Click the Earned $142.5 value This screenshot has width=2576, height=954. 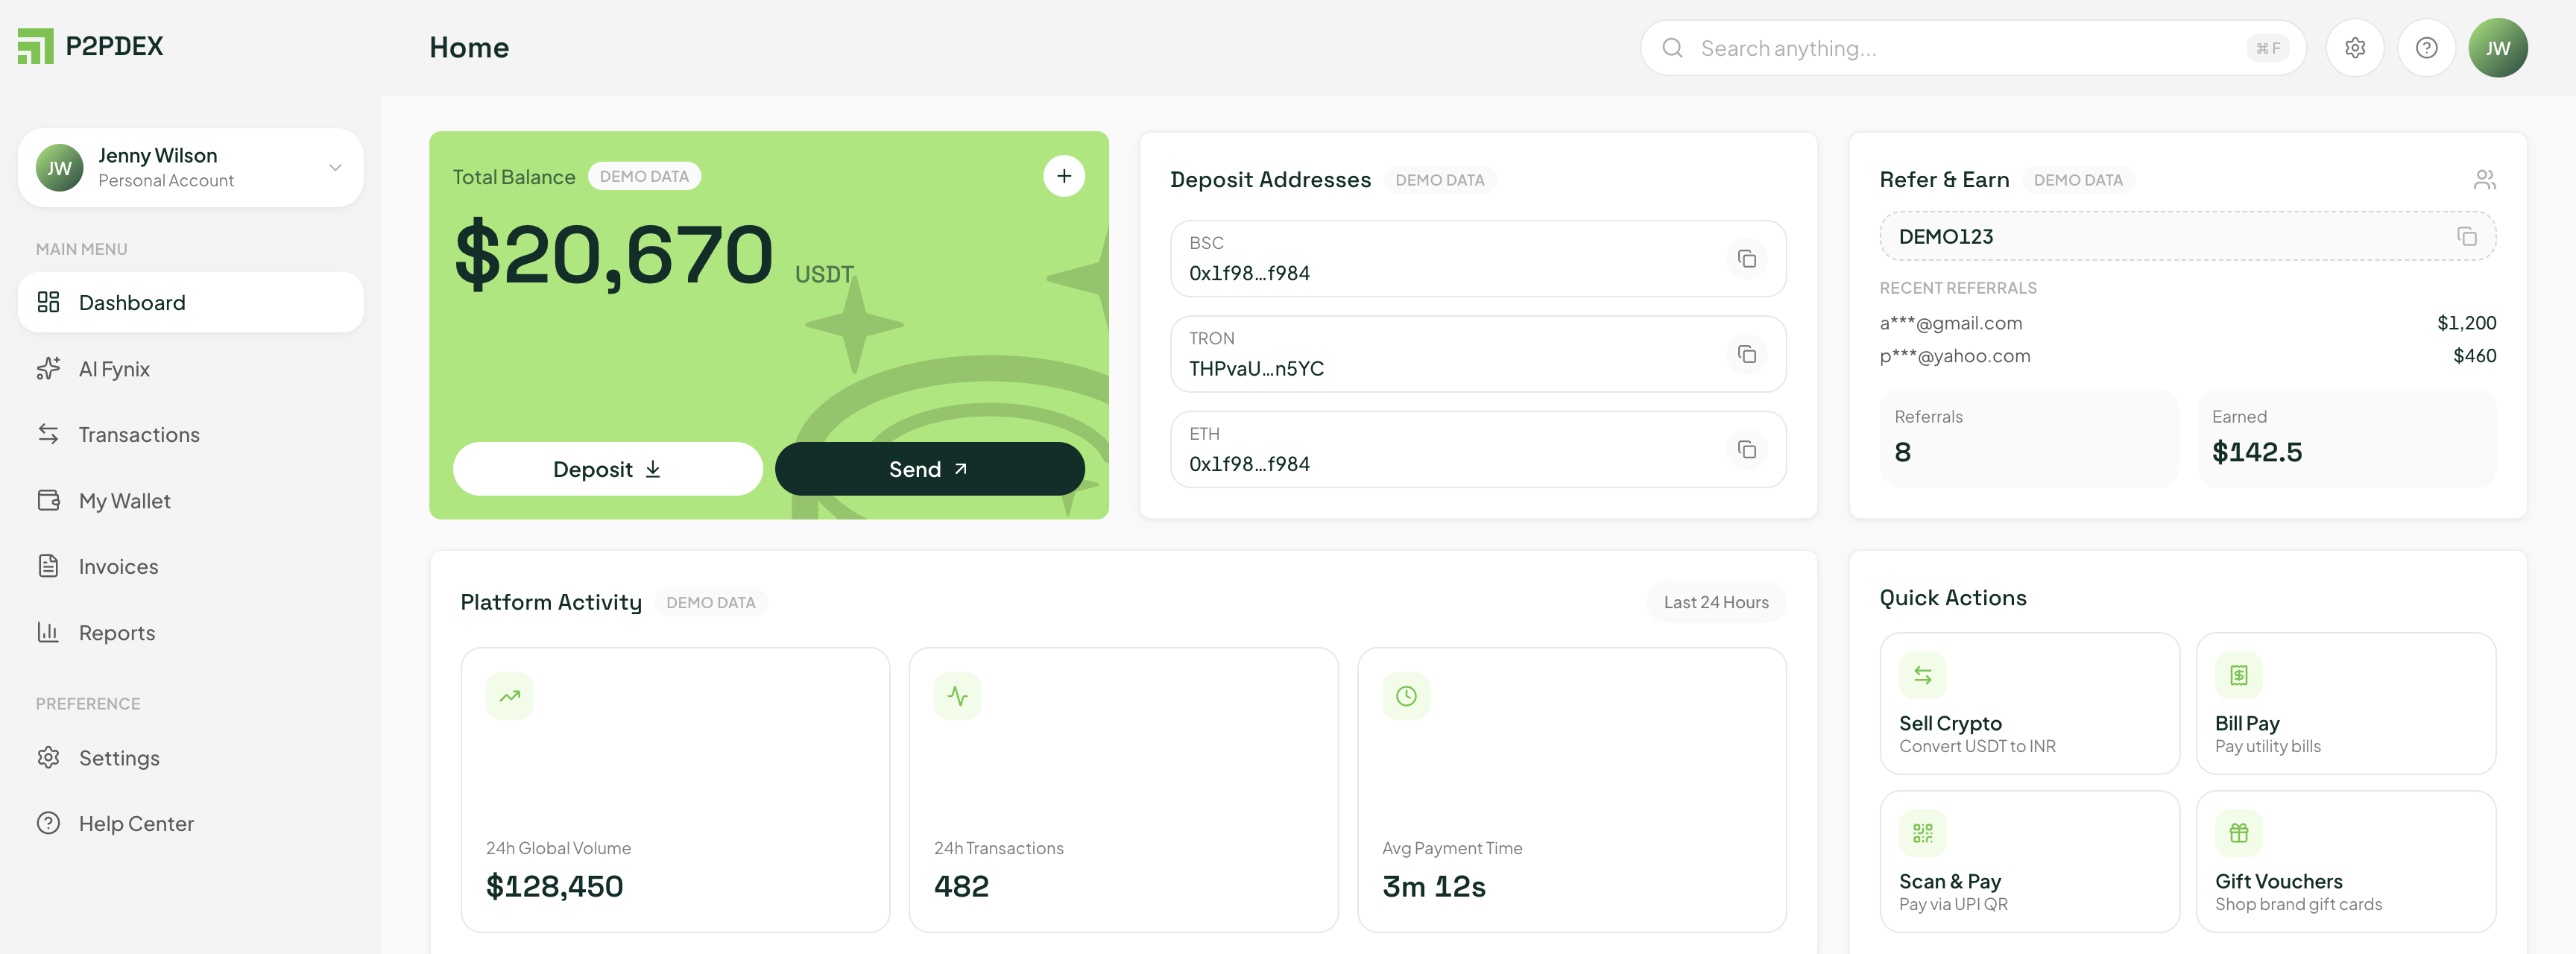[x=2257, y=452]
